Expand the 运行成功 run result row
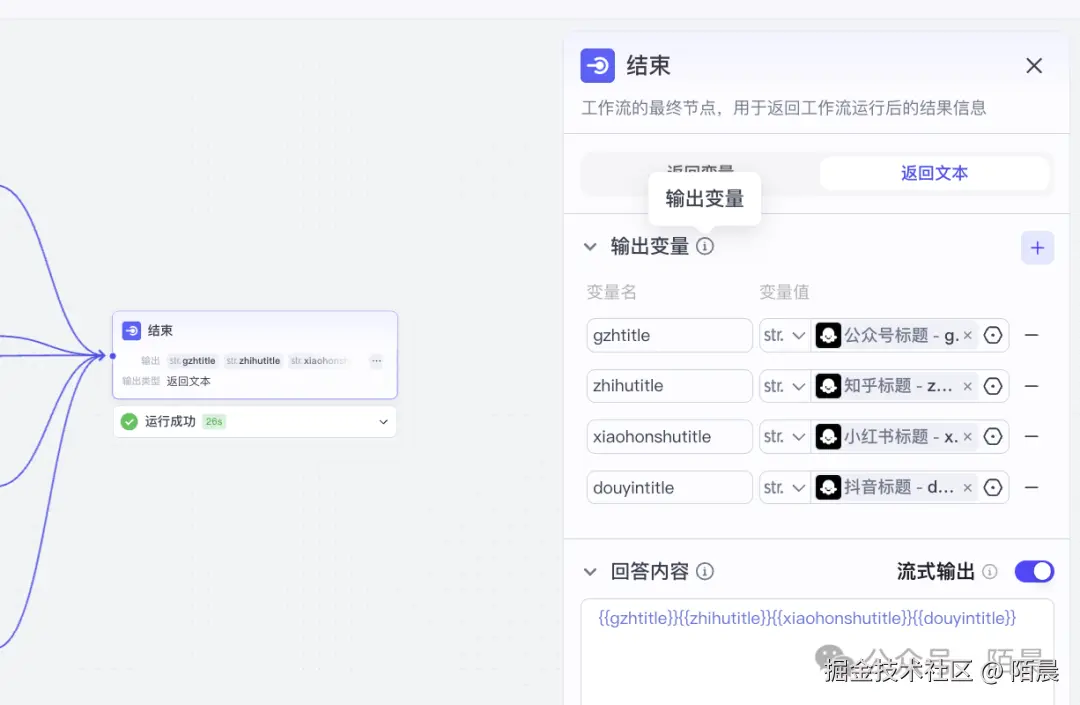The image size is (1080, 705). click(x=383, y=422)
